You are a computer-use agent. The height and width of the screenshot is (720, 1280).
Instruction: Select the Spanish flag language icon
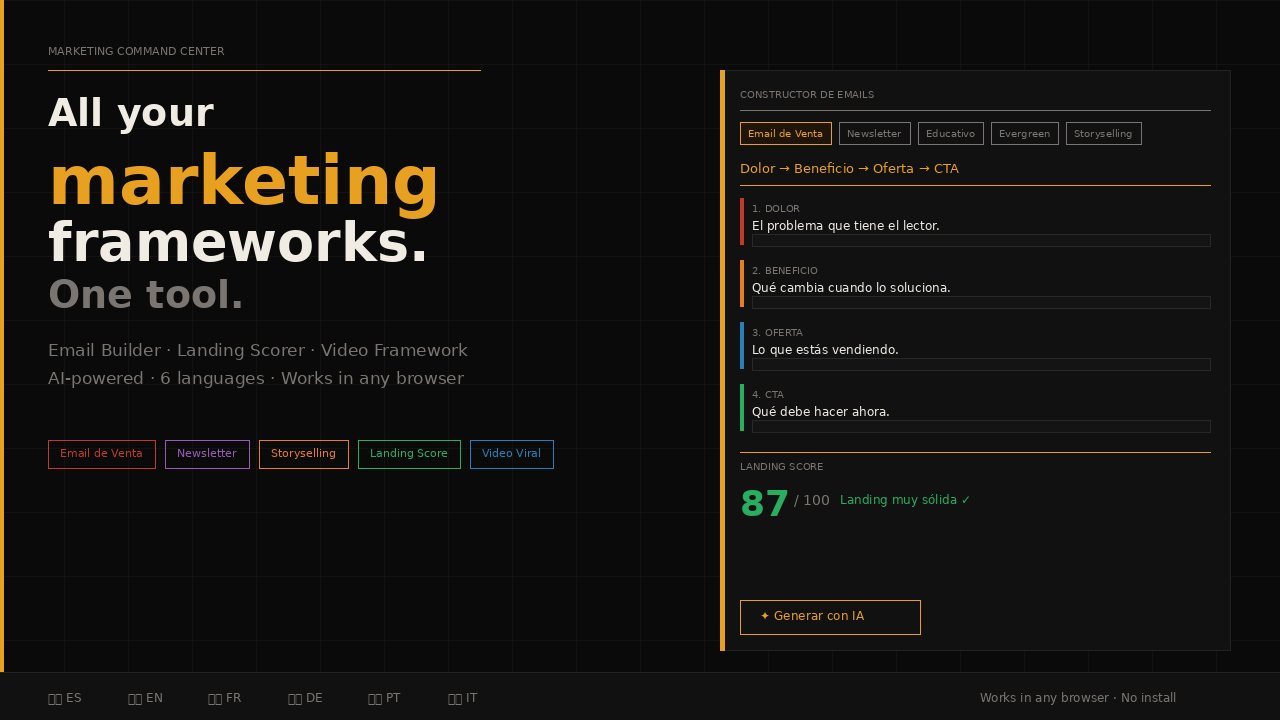[53, 697]
